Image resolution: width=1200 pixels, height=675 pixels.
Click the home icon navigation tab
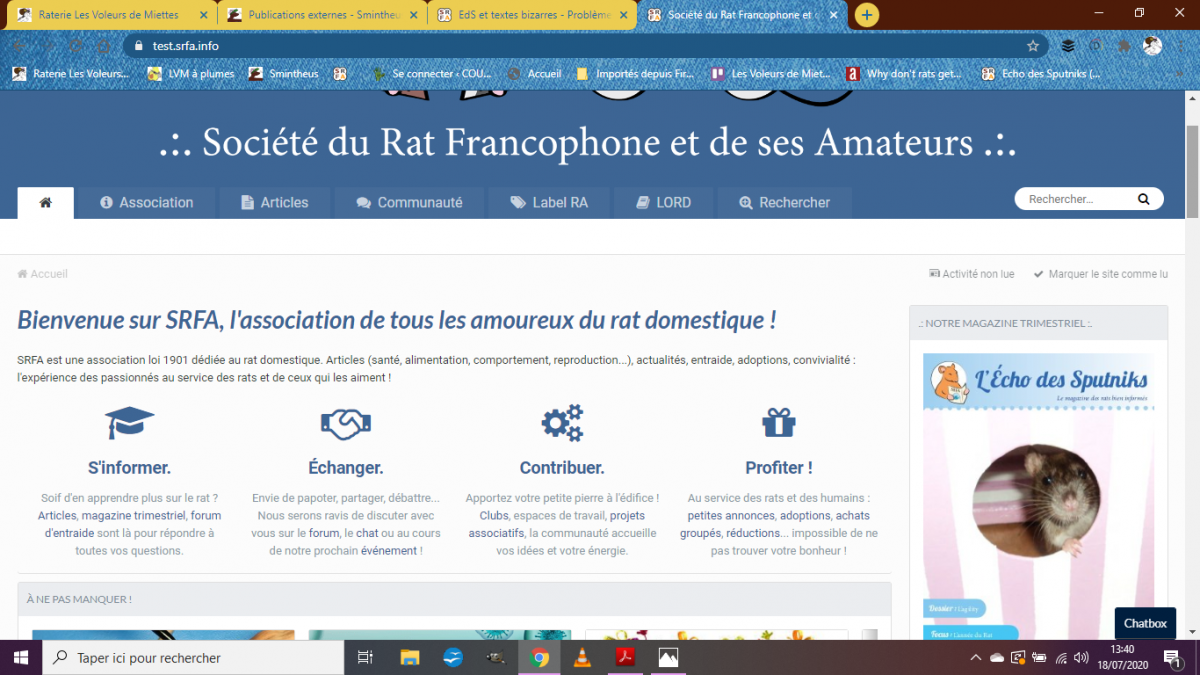click(45, 203)
